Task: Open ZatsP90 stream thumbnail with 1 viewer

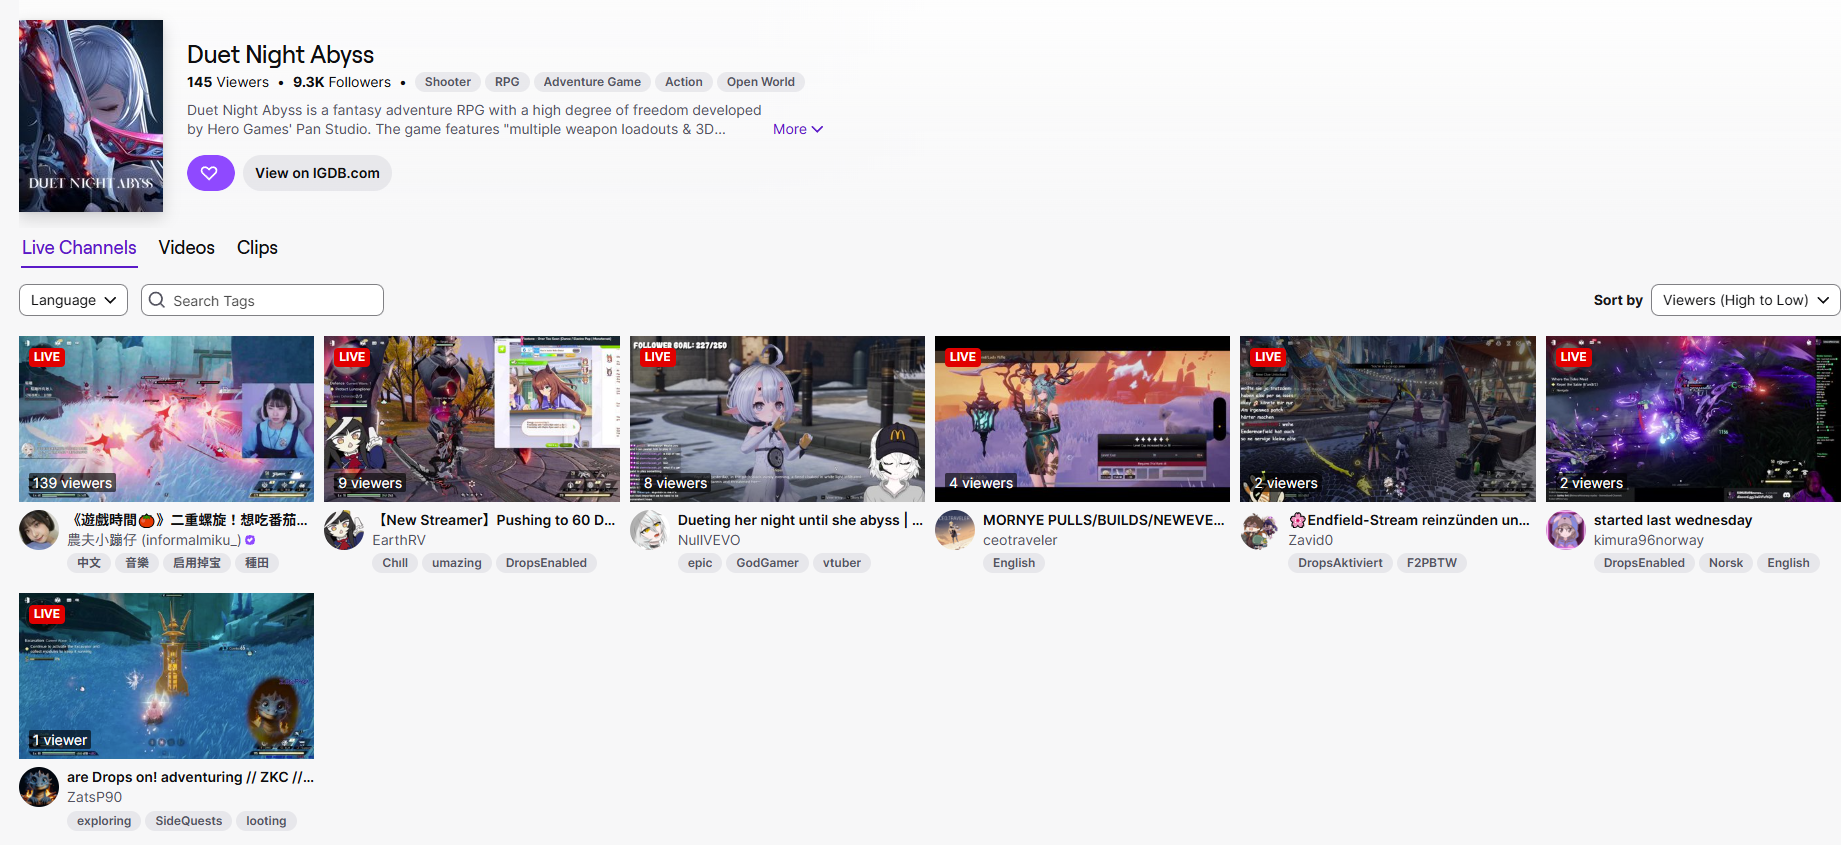Action: click(x=166, y=676)
